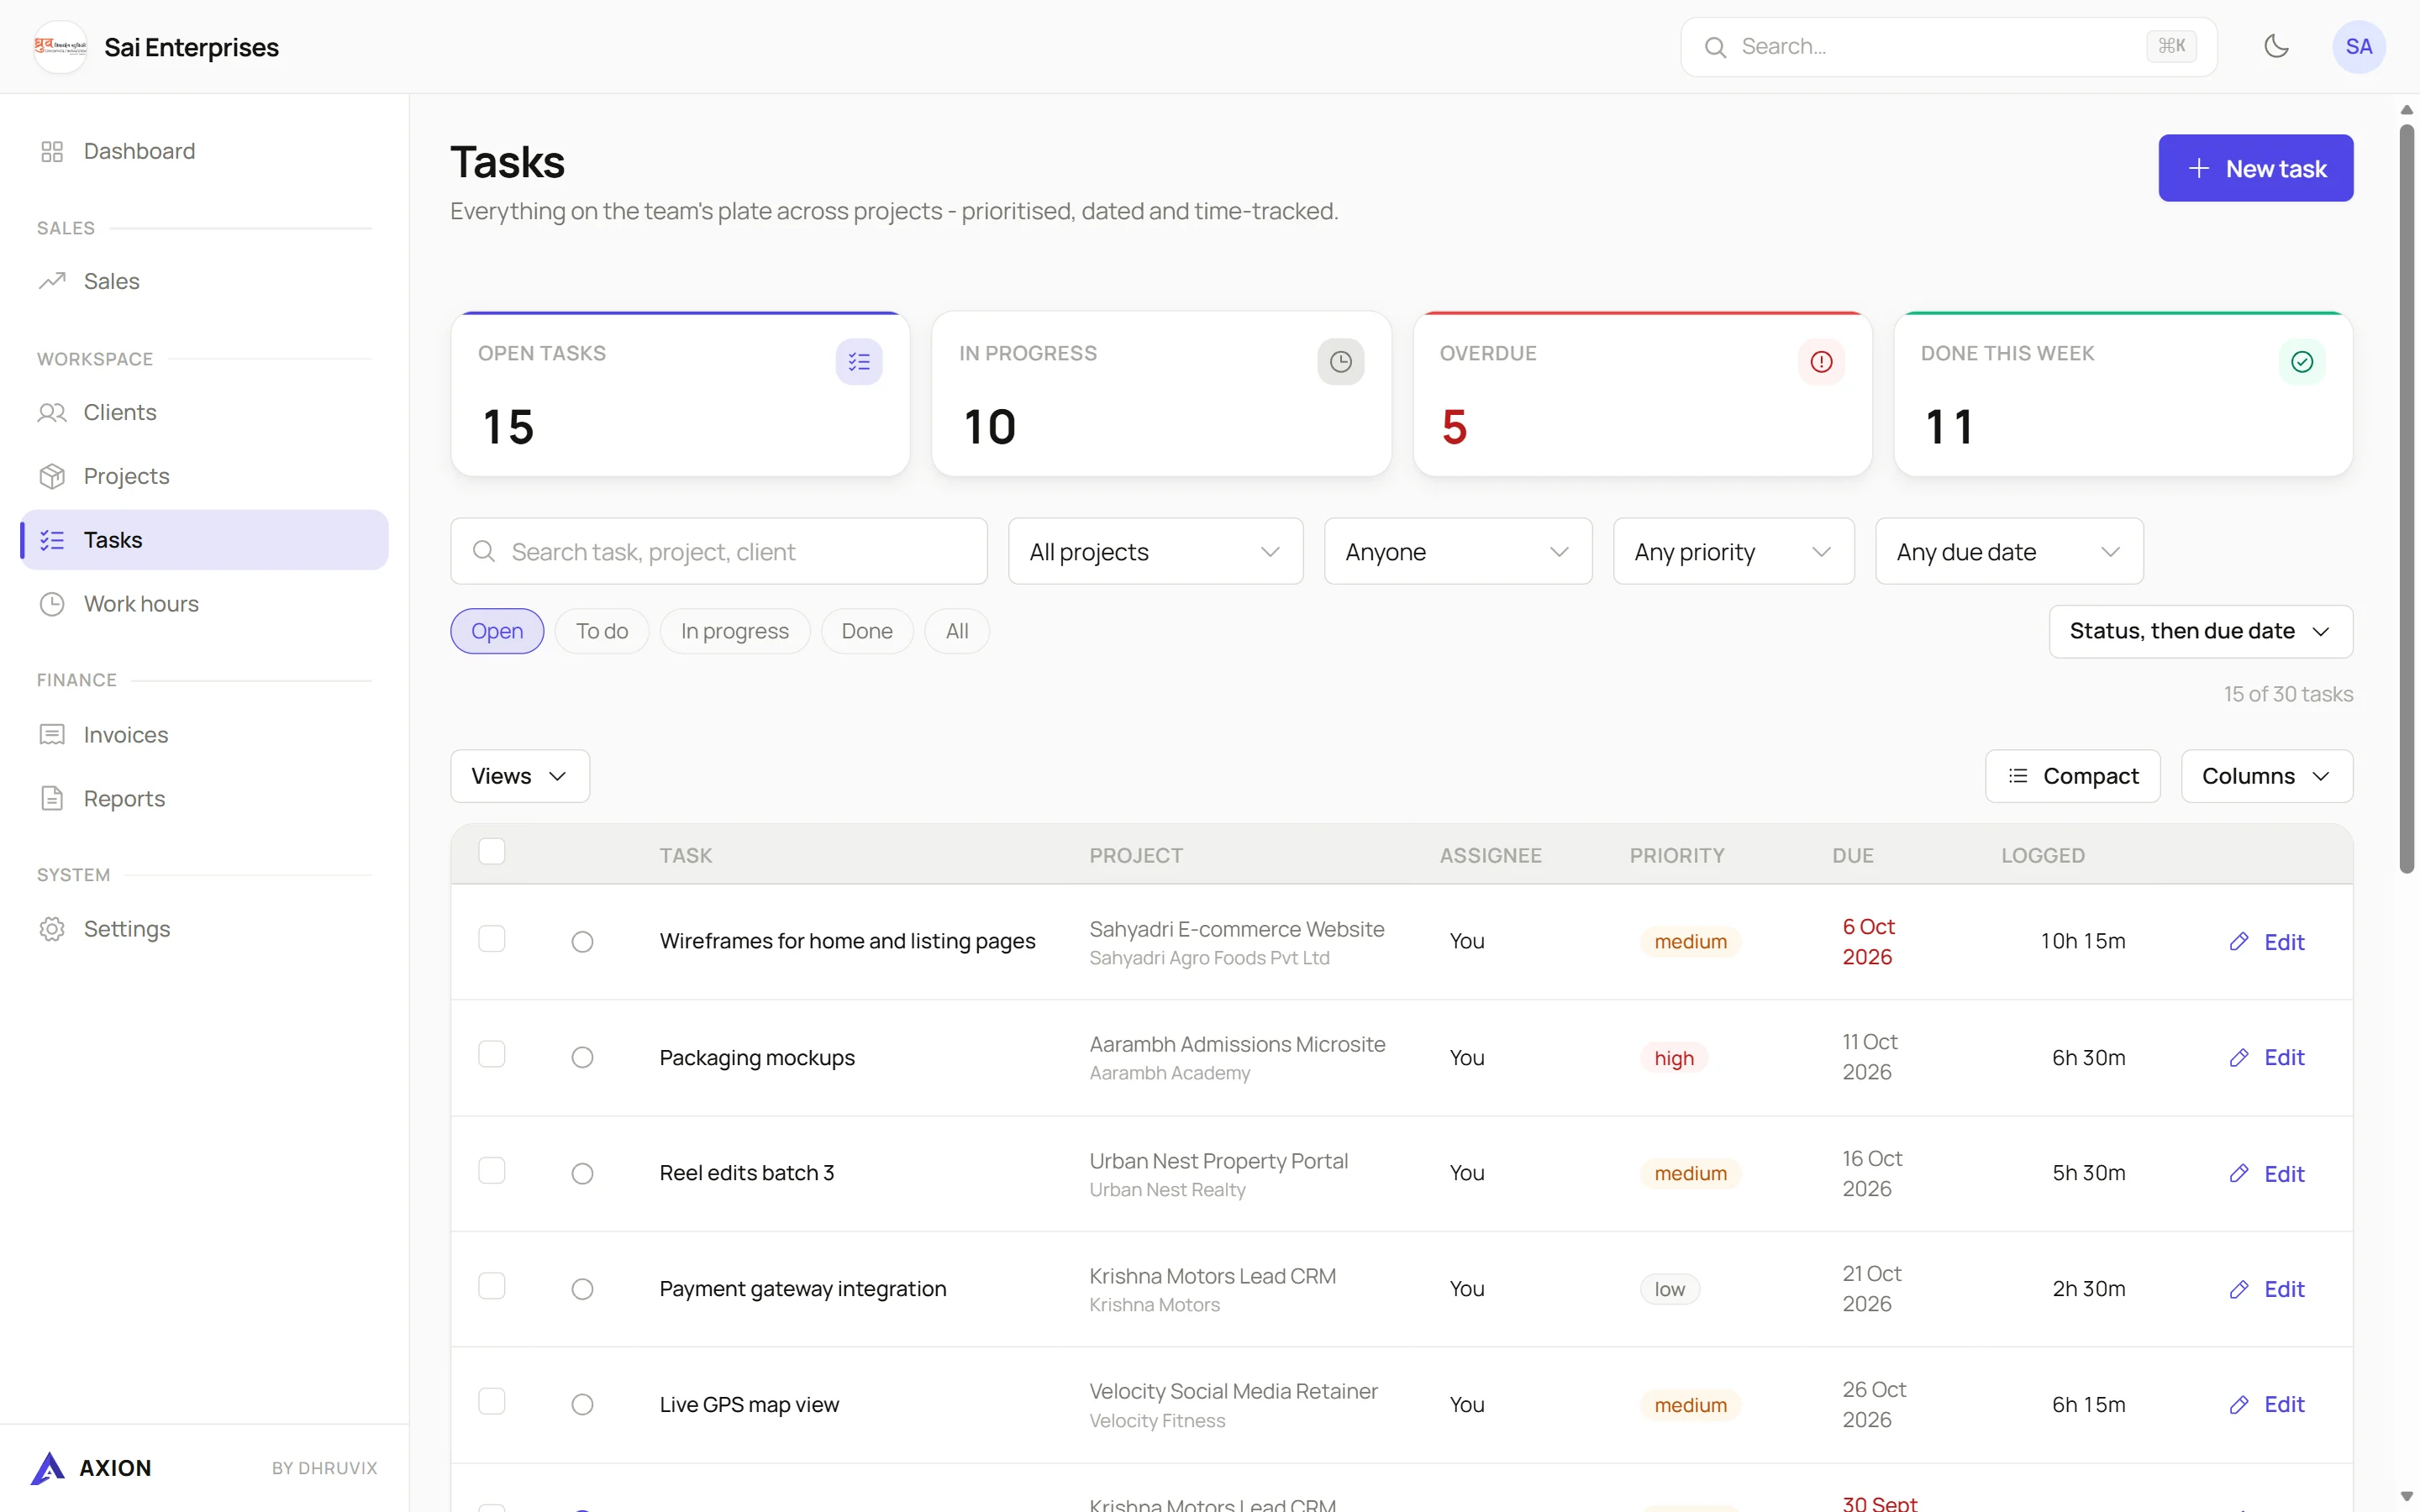Viewport: 2420px width, 1512px height.
Task: Check the Packaging mockups row checkbox
Action: click(492, 1055)
